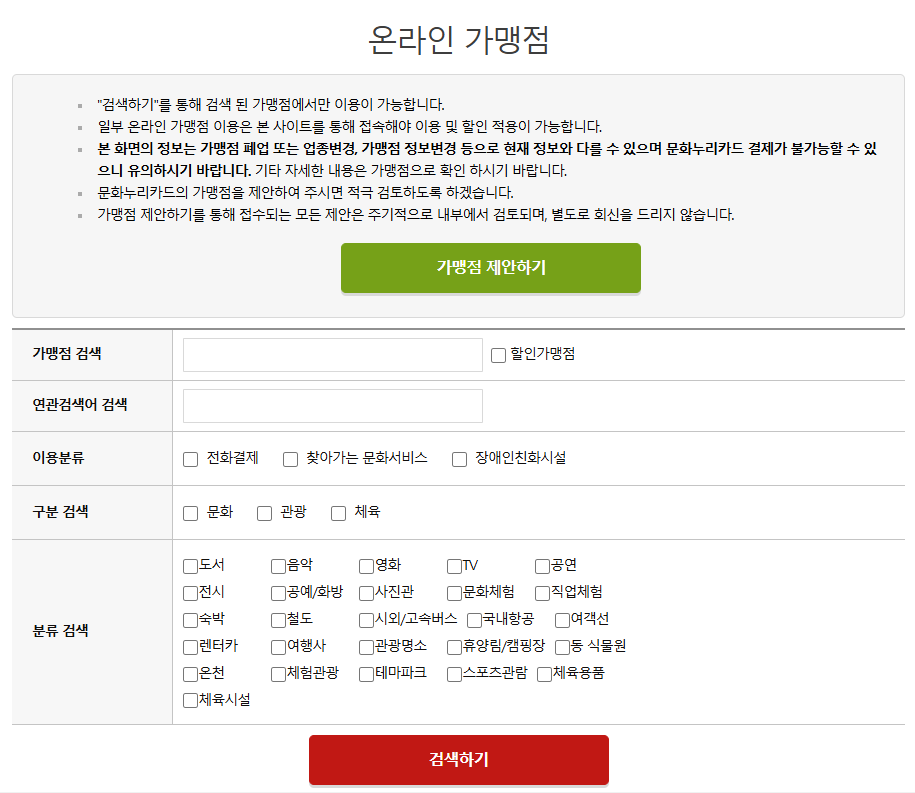Enable the 체육 category filter
The width and height of the screenshot is (915, 793).
(337, 512)
